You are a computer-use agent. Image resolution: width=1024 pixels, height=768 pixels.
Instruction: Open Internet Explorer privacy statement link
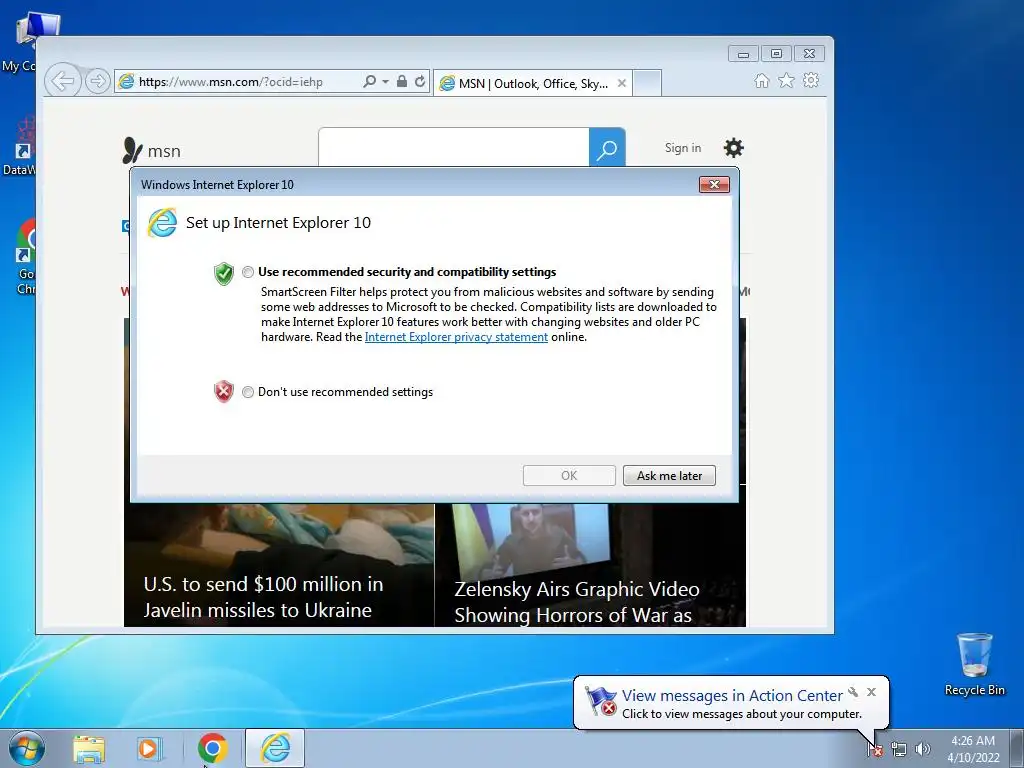click(x=456, y=337)
